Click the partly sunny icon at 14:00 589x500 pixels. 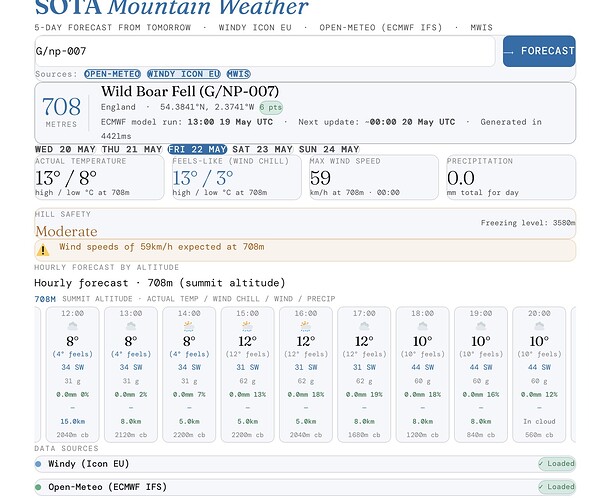pos(189,326)
